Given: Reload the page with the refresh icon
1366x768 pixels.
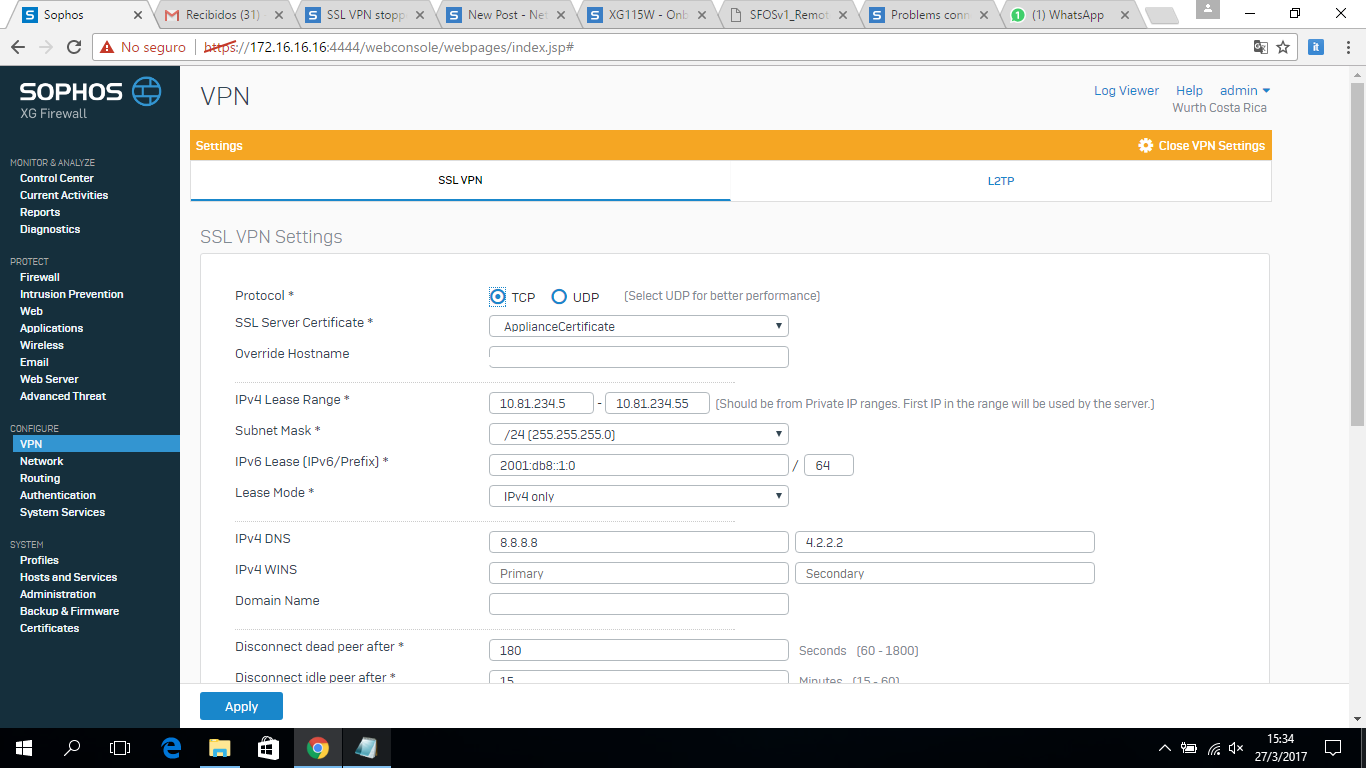Looking at the screenshot, I should [74, 47].
